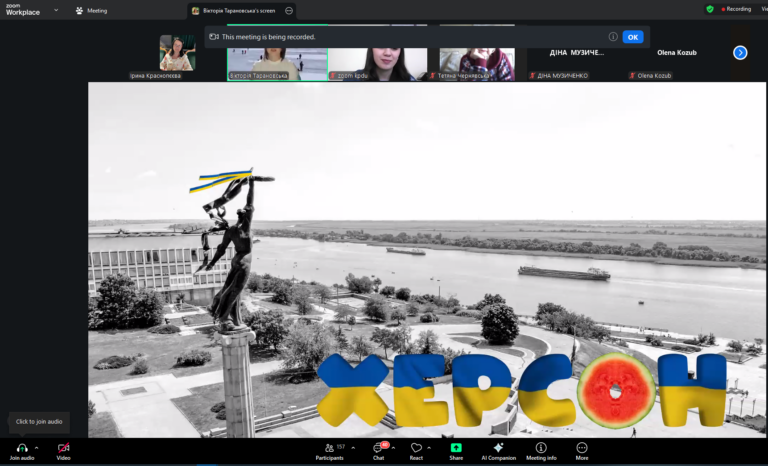The width and height of the screenshot is (768, 466).
Task: Open the Chat panel
Action: click(x=379, y=451)
